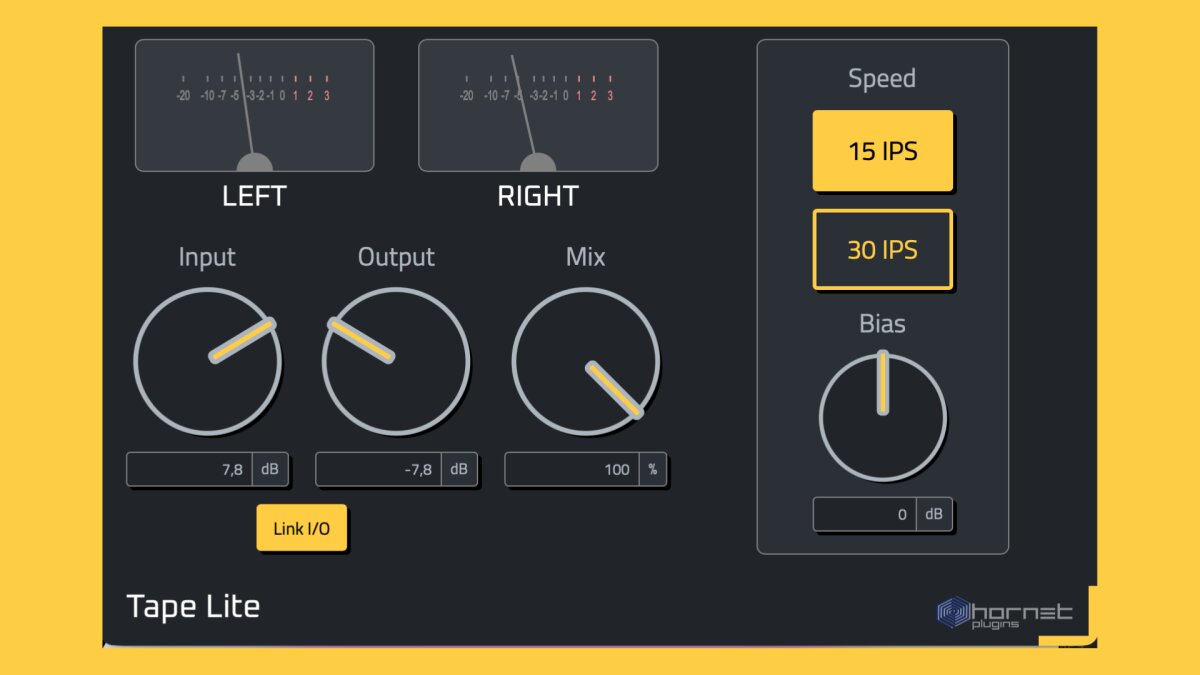Click the 'Mix' knob label
Screen dimensions: 1200x675
[x=585, y=257]
